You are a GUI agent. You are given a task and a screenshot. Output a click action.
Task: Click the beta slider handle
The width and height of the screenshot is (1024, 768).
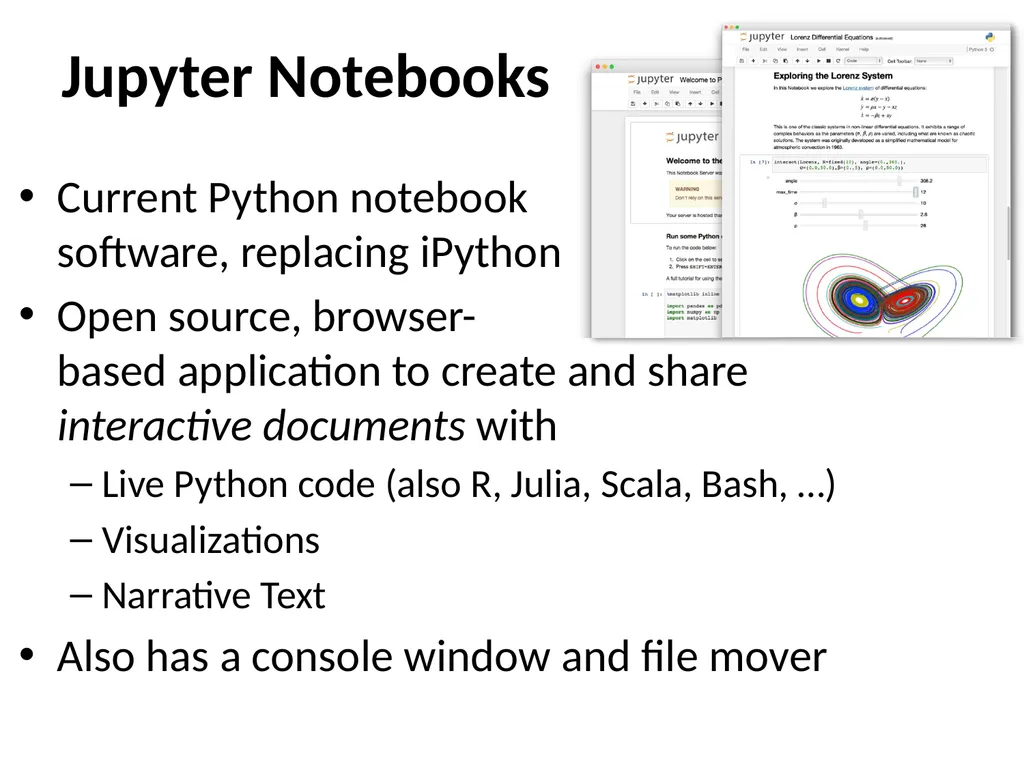click(x=861, y=214)
